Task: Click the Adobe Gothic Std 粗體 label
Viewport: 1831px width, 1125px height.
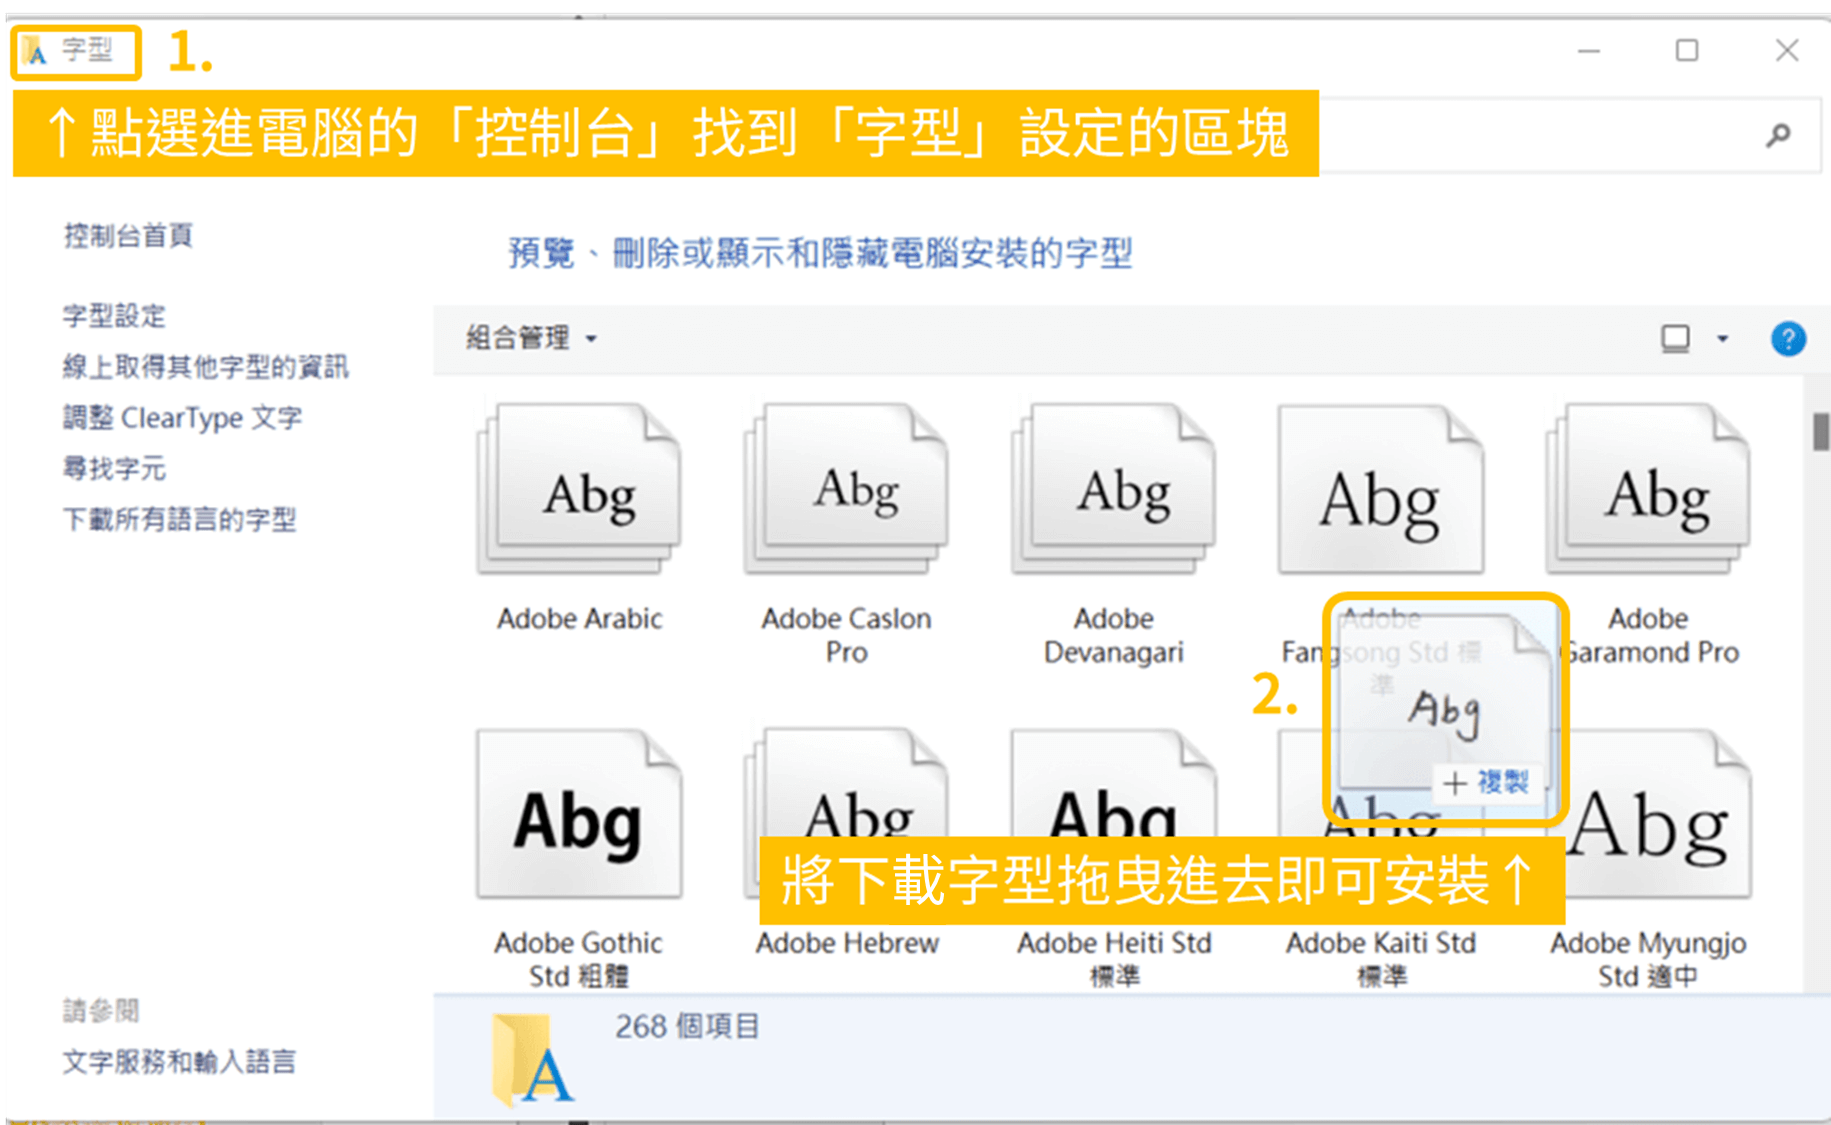Action: [579, 959]
